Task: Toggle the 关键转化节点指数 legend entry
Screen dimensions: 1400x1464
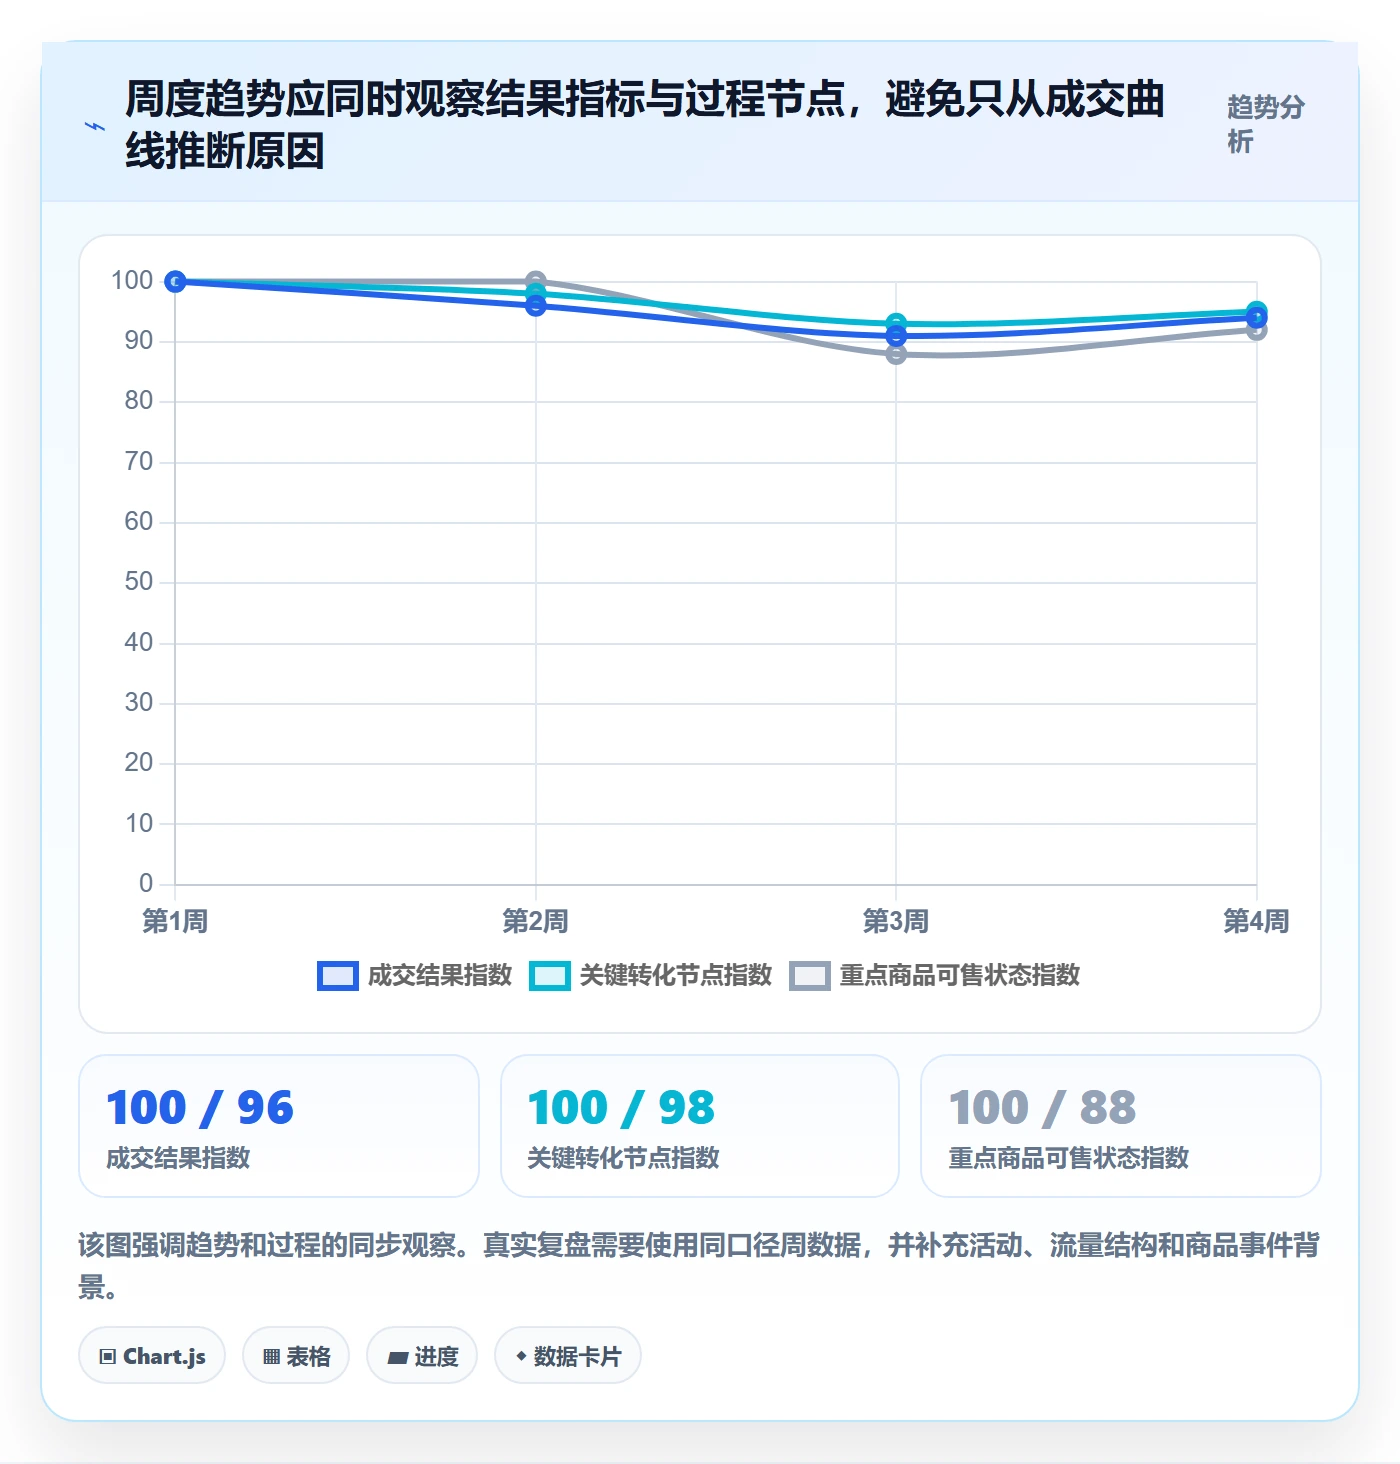Action: (650, 975)
